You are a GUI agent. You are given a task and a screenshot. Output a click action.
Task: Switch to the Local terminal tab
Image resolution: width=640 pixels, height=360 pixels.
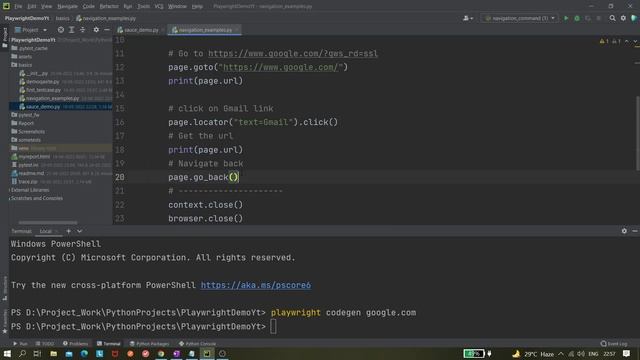(x=46, y=231)
